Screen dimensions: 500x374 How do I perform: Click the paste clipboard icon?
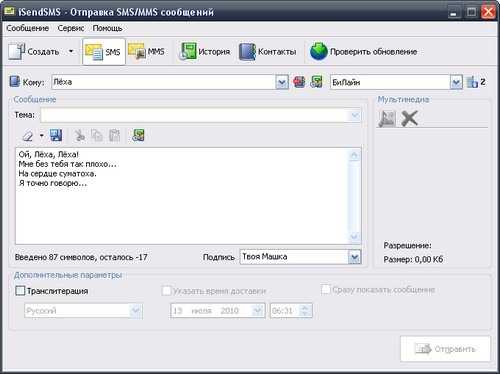coord(114,135)
